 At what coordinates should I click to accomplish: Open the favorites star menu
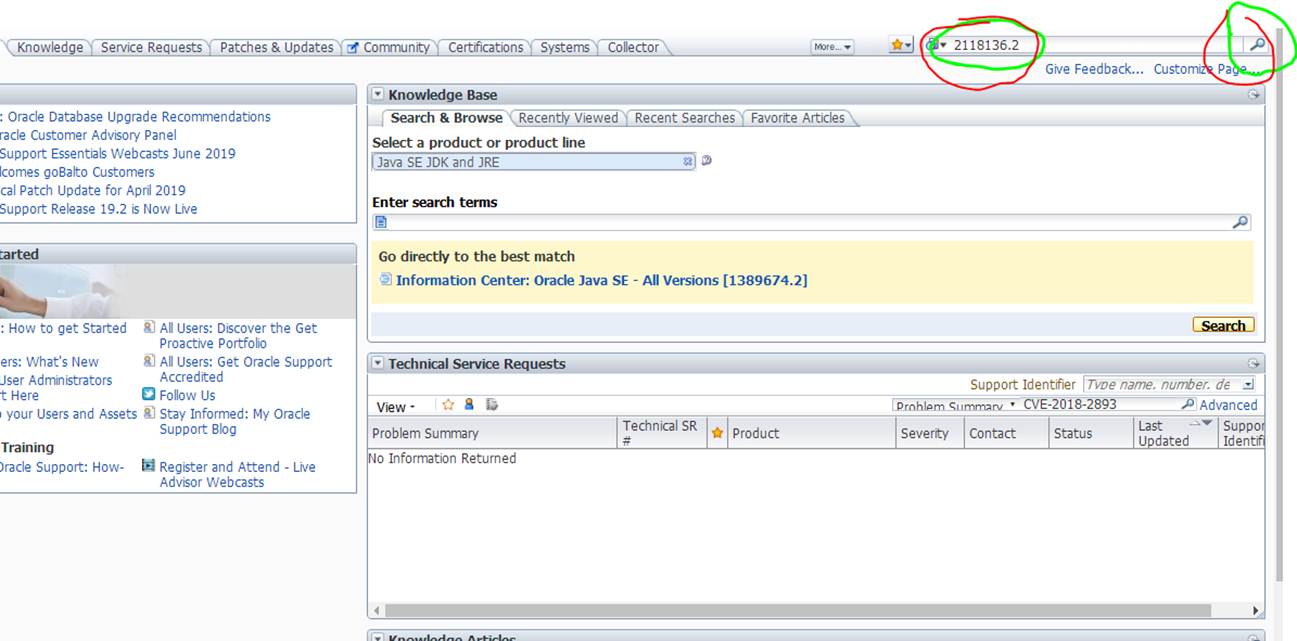pyautogui.click(x=901, y=45)
